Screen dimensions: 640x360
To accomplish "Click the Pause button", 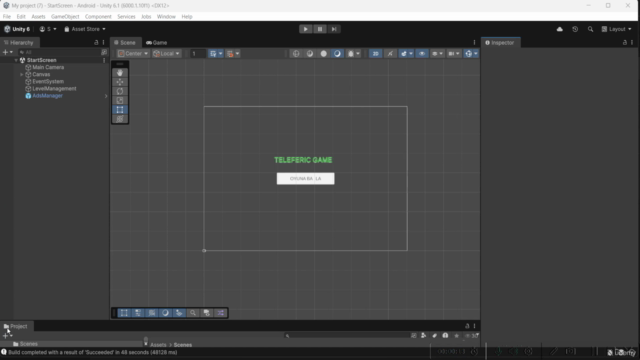I will 320,29.
